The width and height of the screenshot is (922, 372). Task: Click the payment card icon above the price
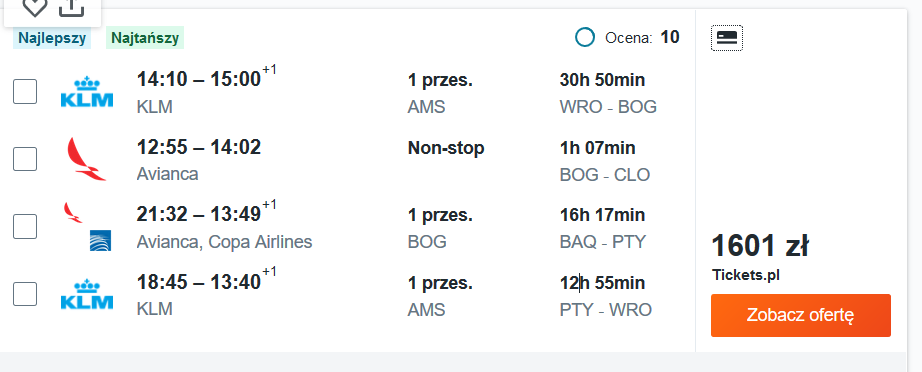point(727,38)
